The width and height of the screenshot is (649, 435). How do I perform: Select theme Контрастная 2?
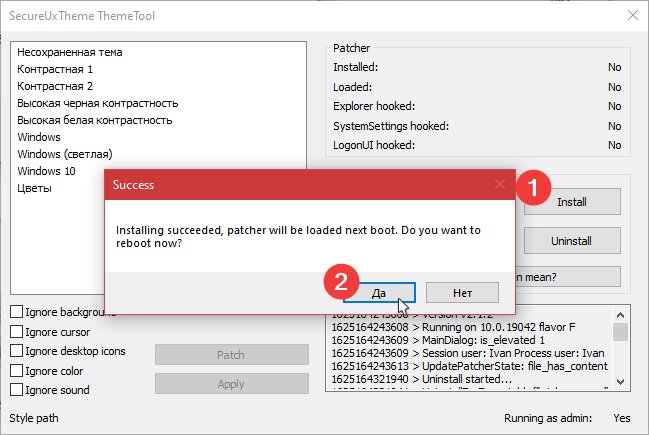coord(55,86)
